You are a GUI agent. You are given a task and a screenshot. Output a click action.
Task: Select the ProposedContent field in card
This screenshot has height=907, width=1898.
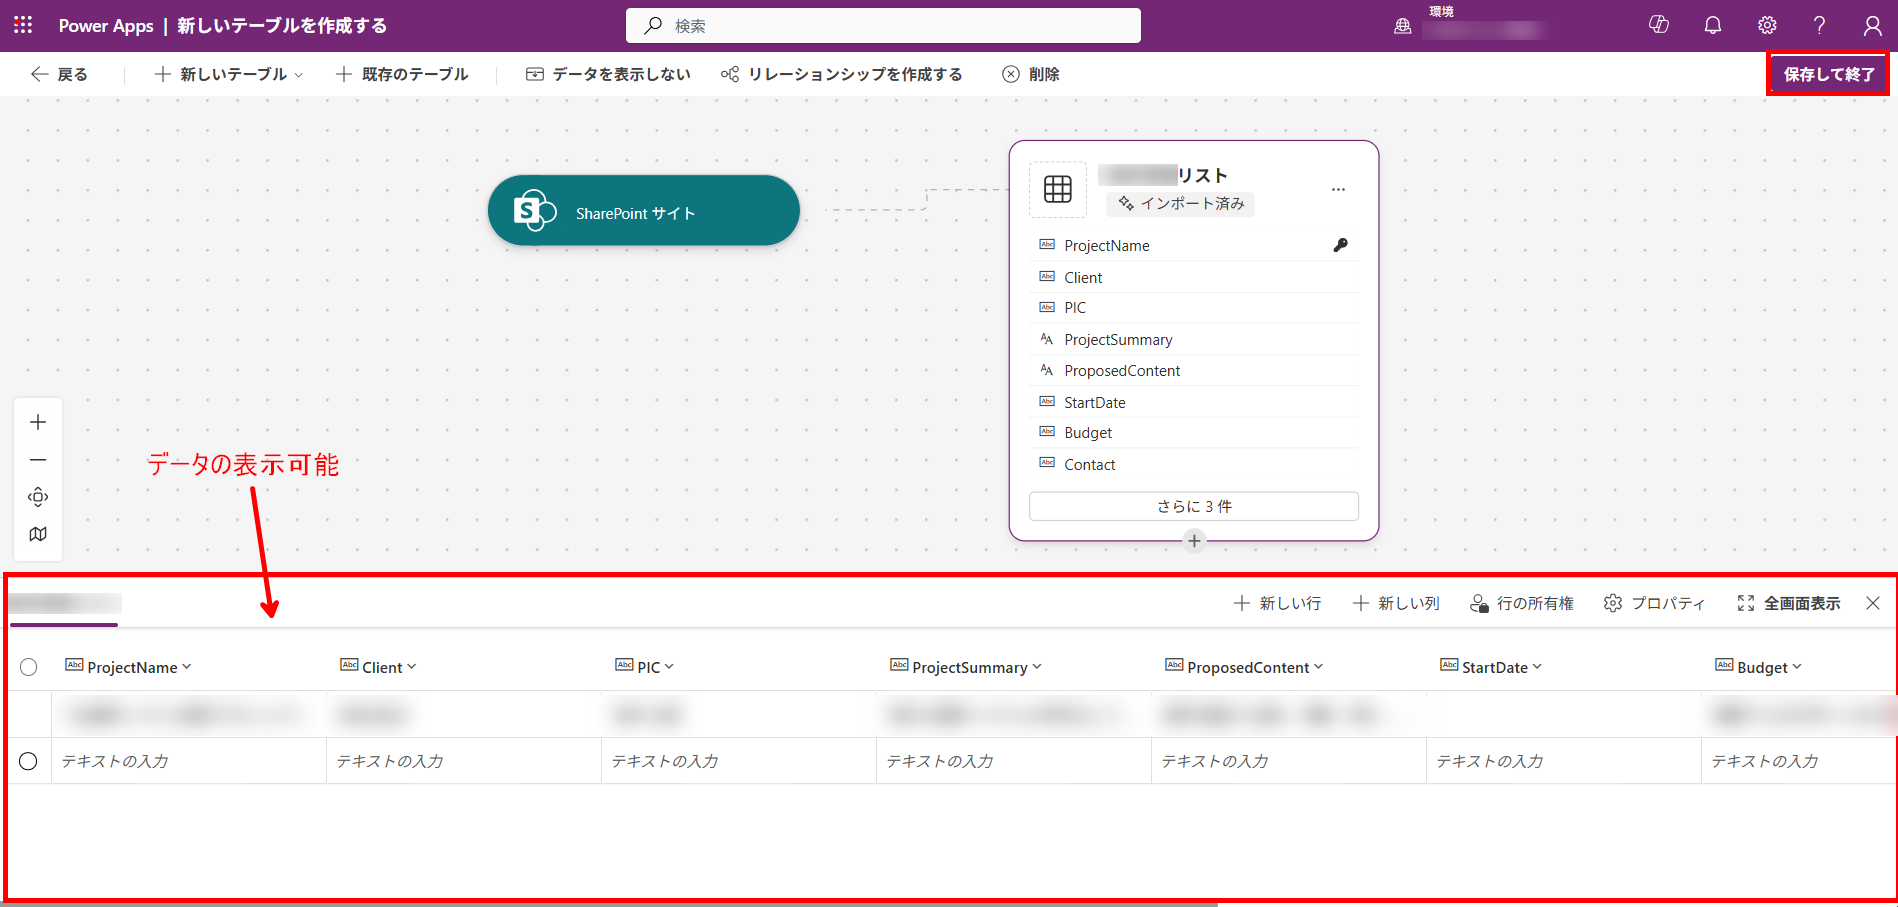1194,371
